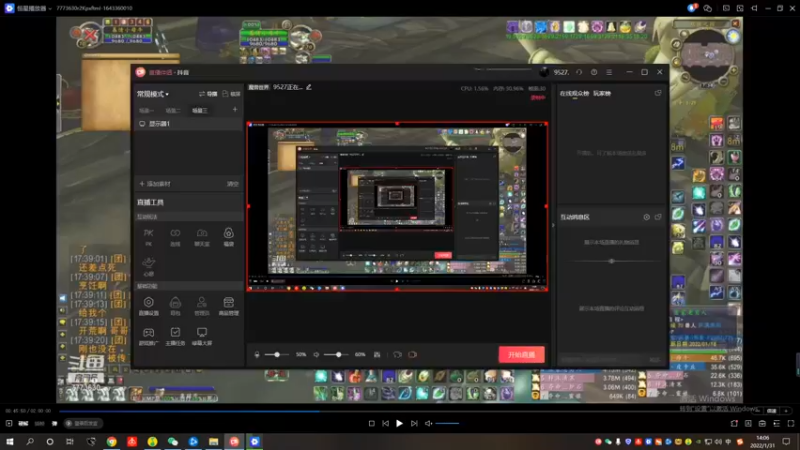This screenshot has width=800, height=450.
Task: Switch to the 玩家榜 player ranking tab
Action: (602, 93)
